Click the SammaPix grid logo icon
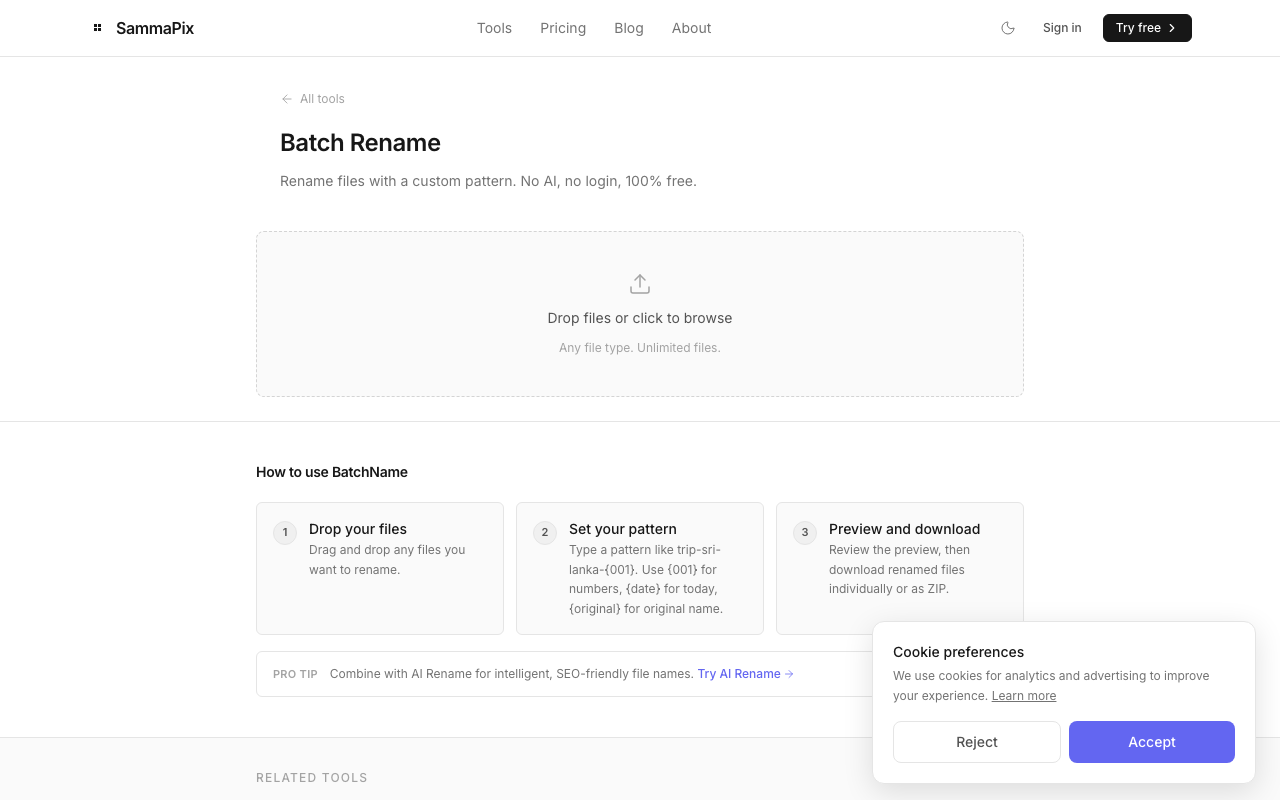The image size is (1280, 800). pos(98,28)
